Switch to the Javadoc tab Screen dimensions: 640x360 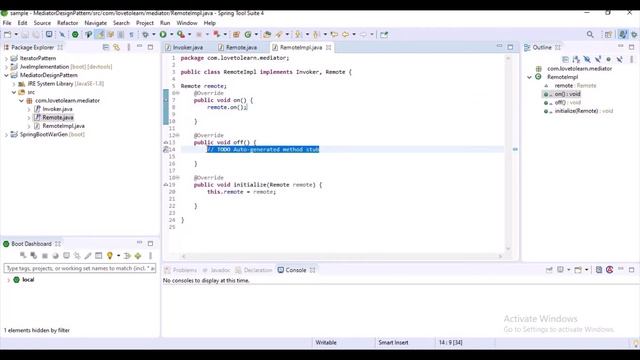pyautogui.click(x=217, y=270)
